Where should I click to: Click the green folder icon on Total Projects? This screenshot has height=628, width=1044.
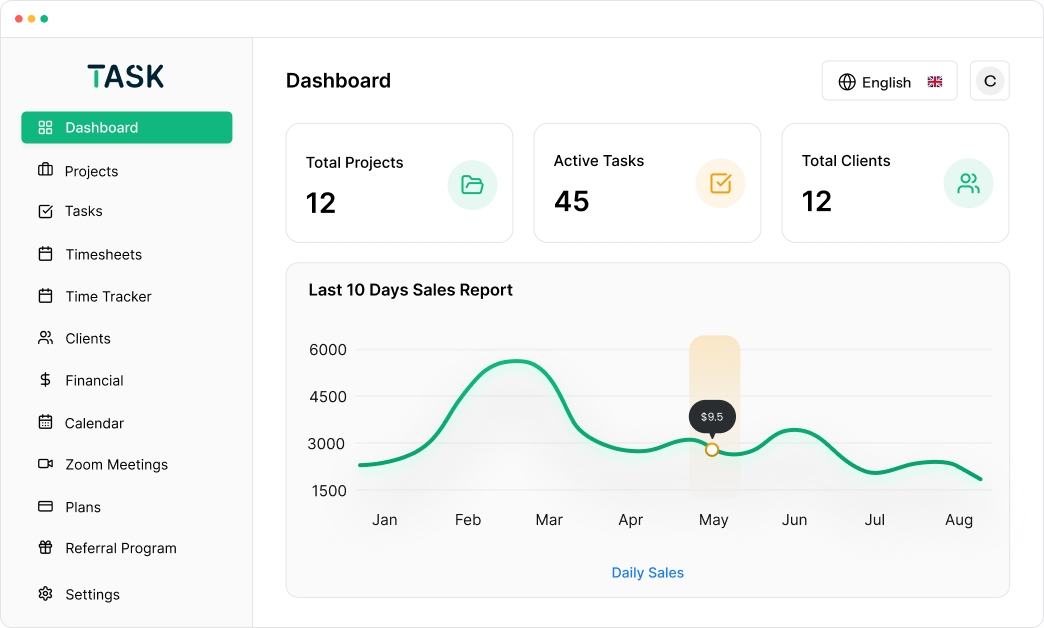tap(472, 184)
